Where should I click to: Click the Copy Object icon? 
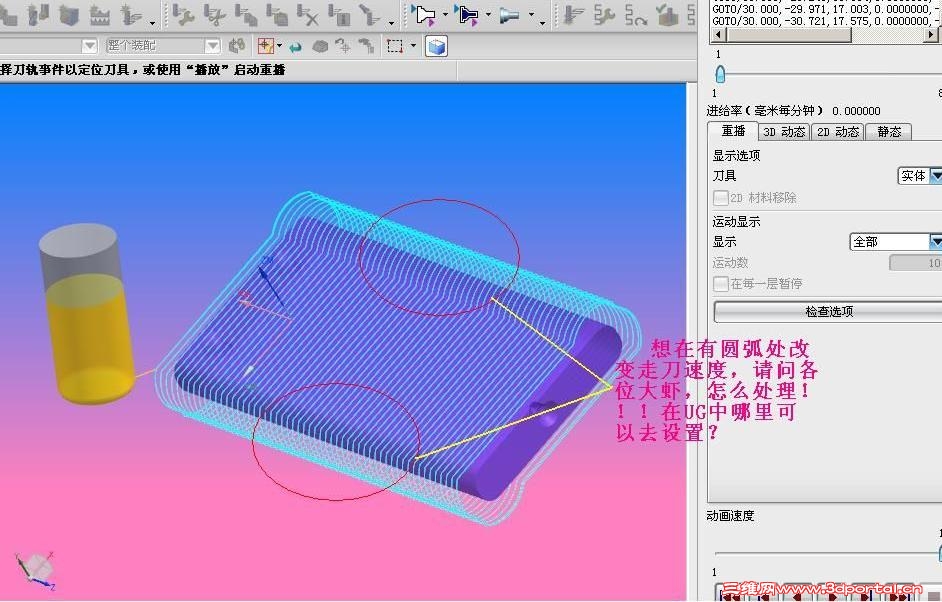point(246,13)
